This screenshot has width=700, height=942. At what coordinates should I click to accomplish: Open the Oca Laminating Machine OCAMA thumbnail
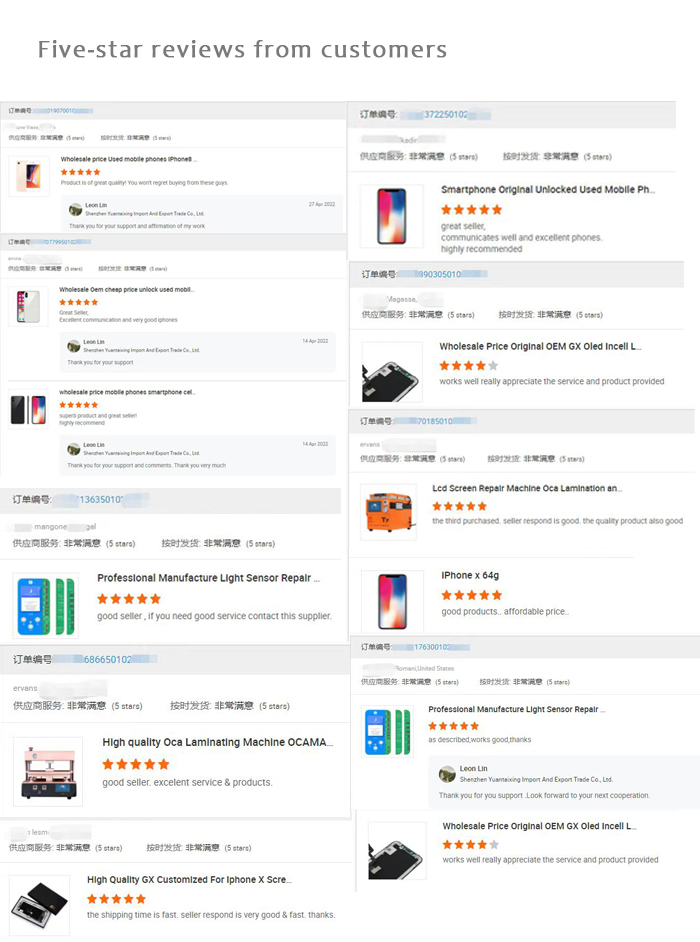(x=48, y=771)
